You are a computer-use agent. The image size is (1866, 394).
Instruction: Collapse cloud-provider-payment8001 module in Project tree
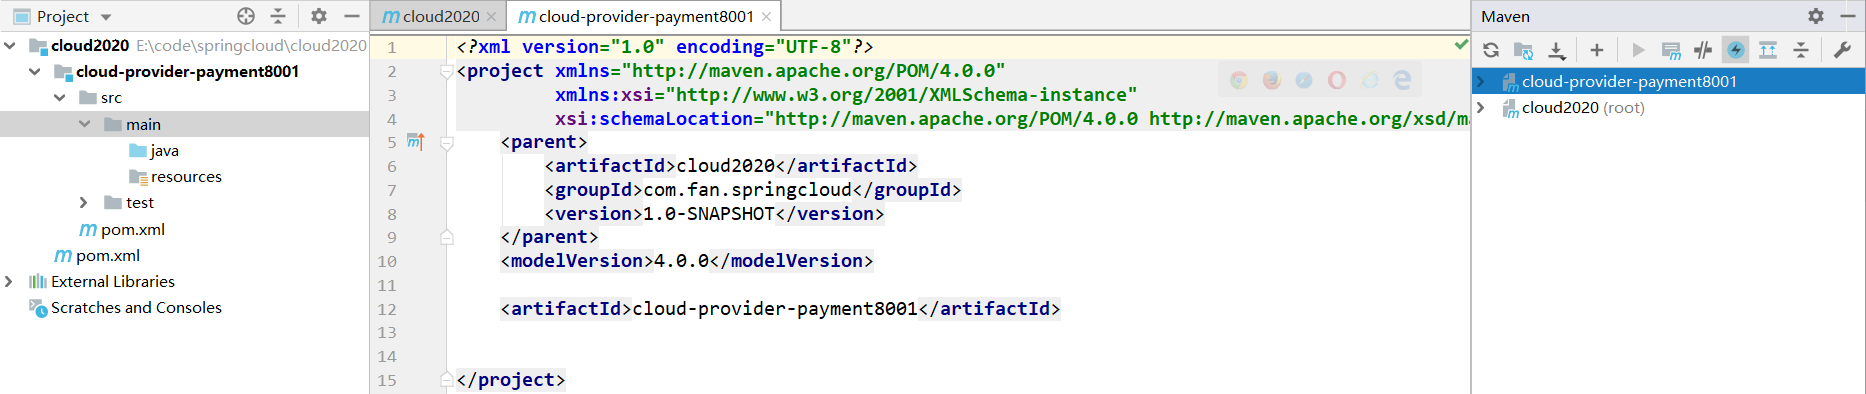[35, 71]
